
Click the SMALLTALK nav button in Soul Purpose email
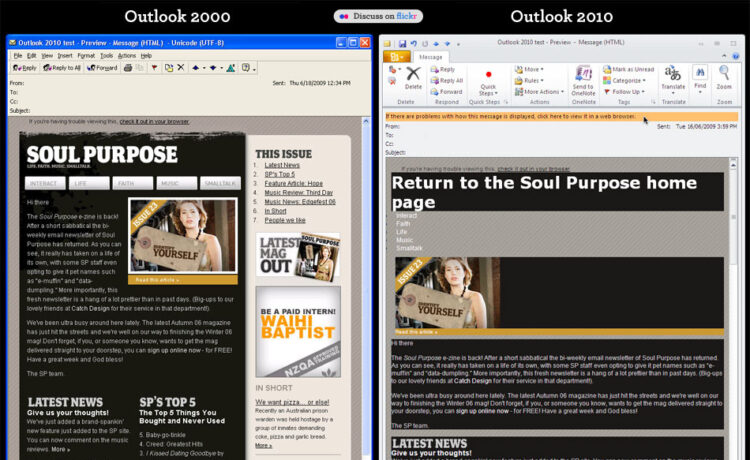220,183
